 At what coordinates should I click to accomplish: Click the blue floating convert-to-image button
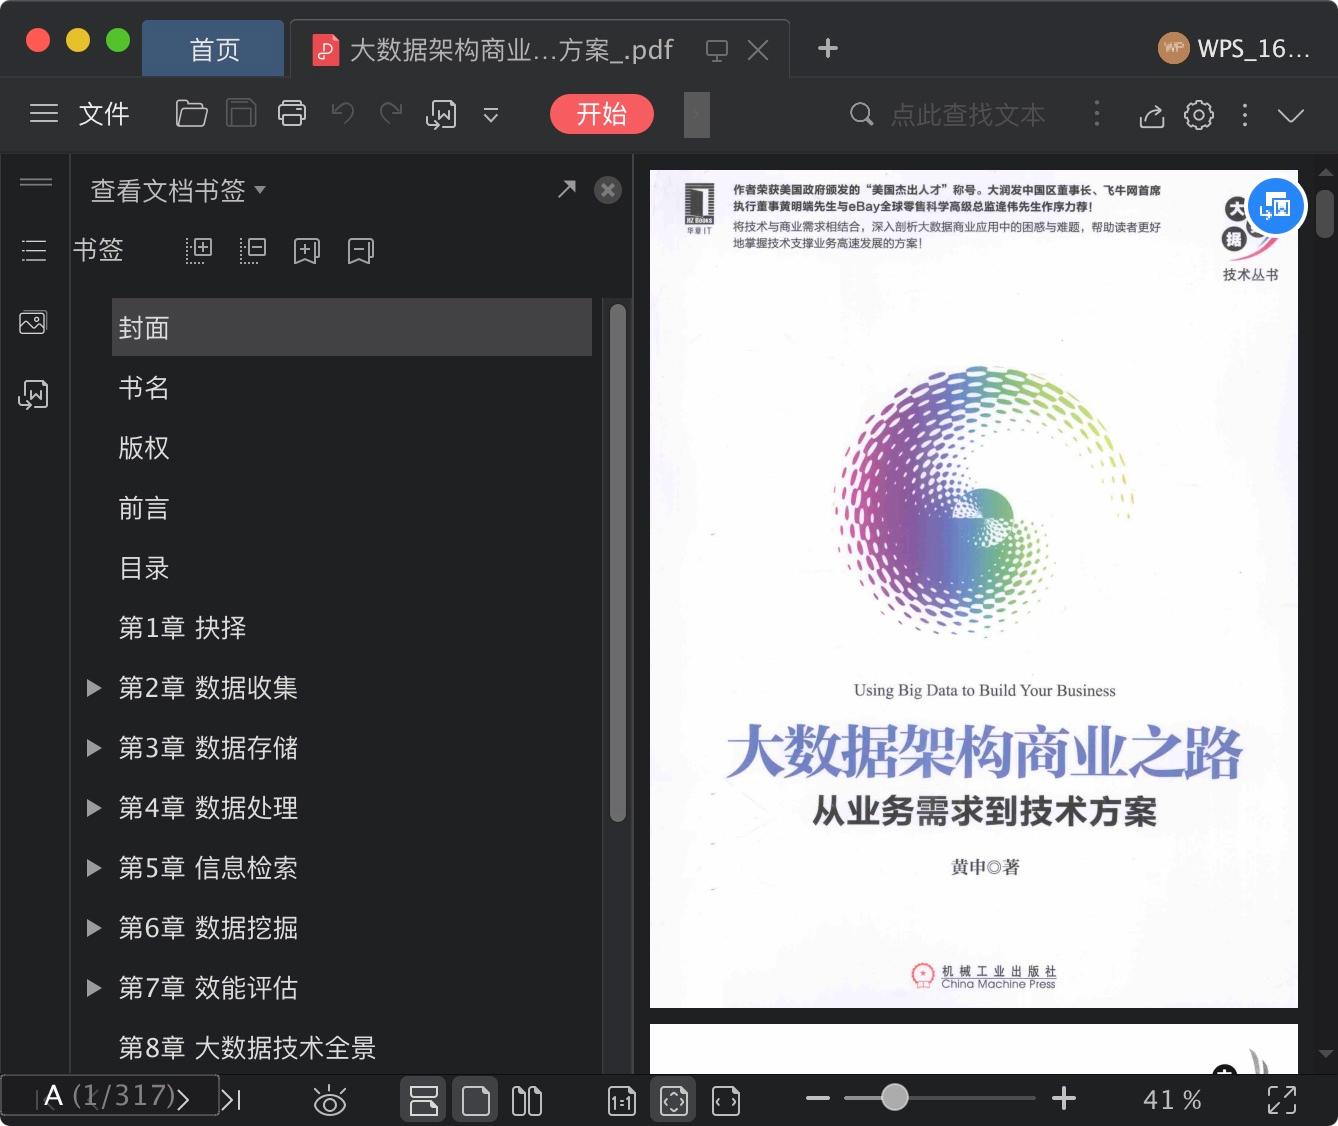(x=1276, y=207)
